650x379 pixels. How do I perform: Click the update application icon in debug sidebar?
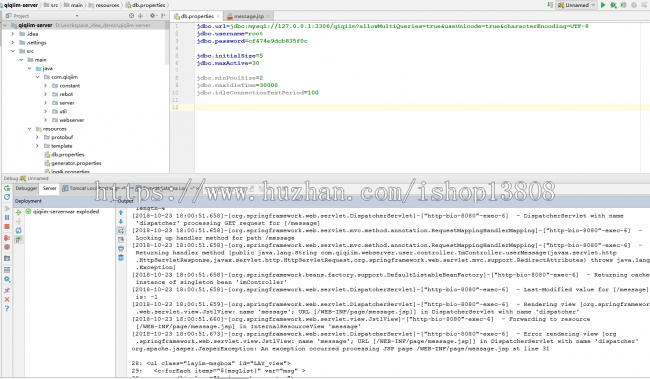[x=7, y=197]
